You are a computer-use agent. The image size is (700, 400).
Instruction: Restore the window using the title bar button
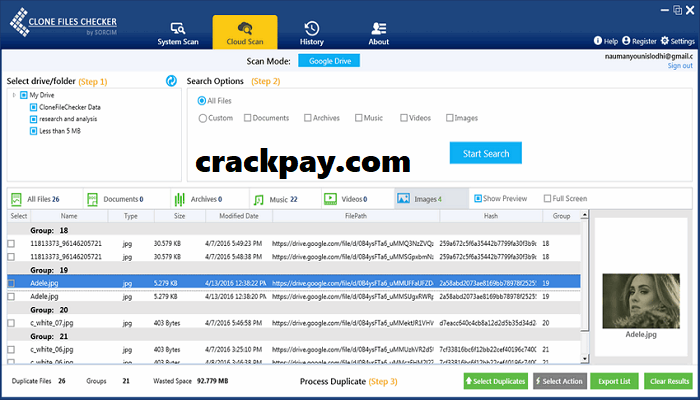coord(678,10)
